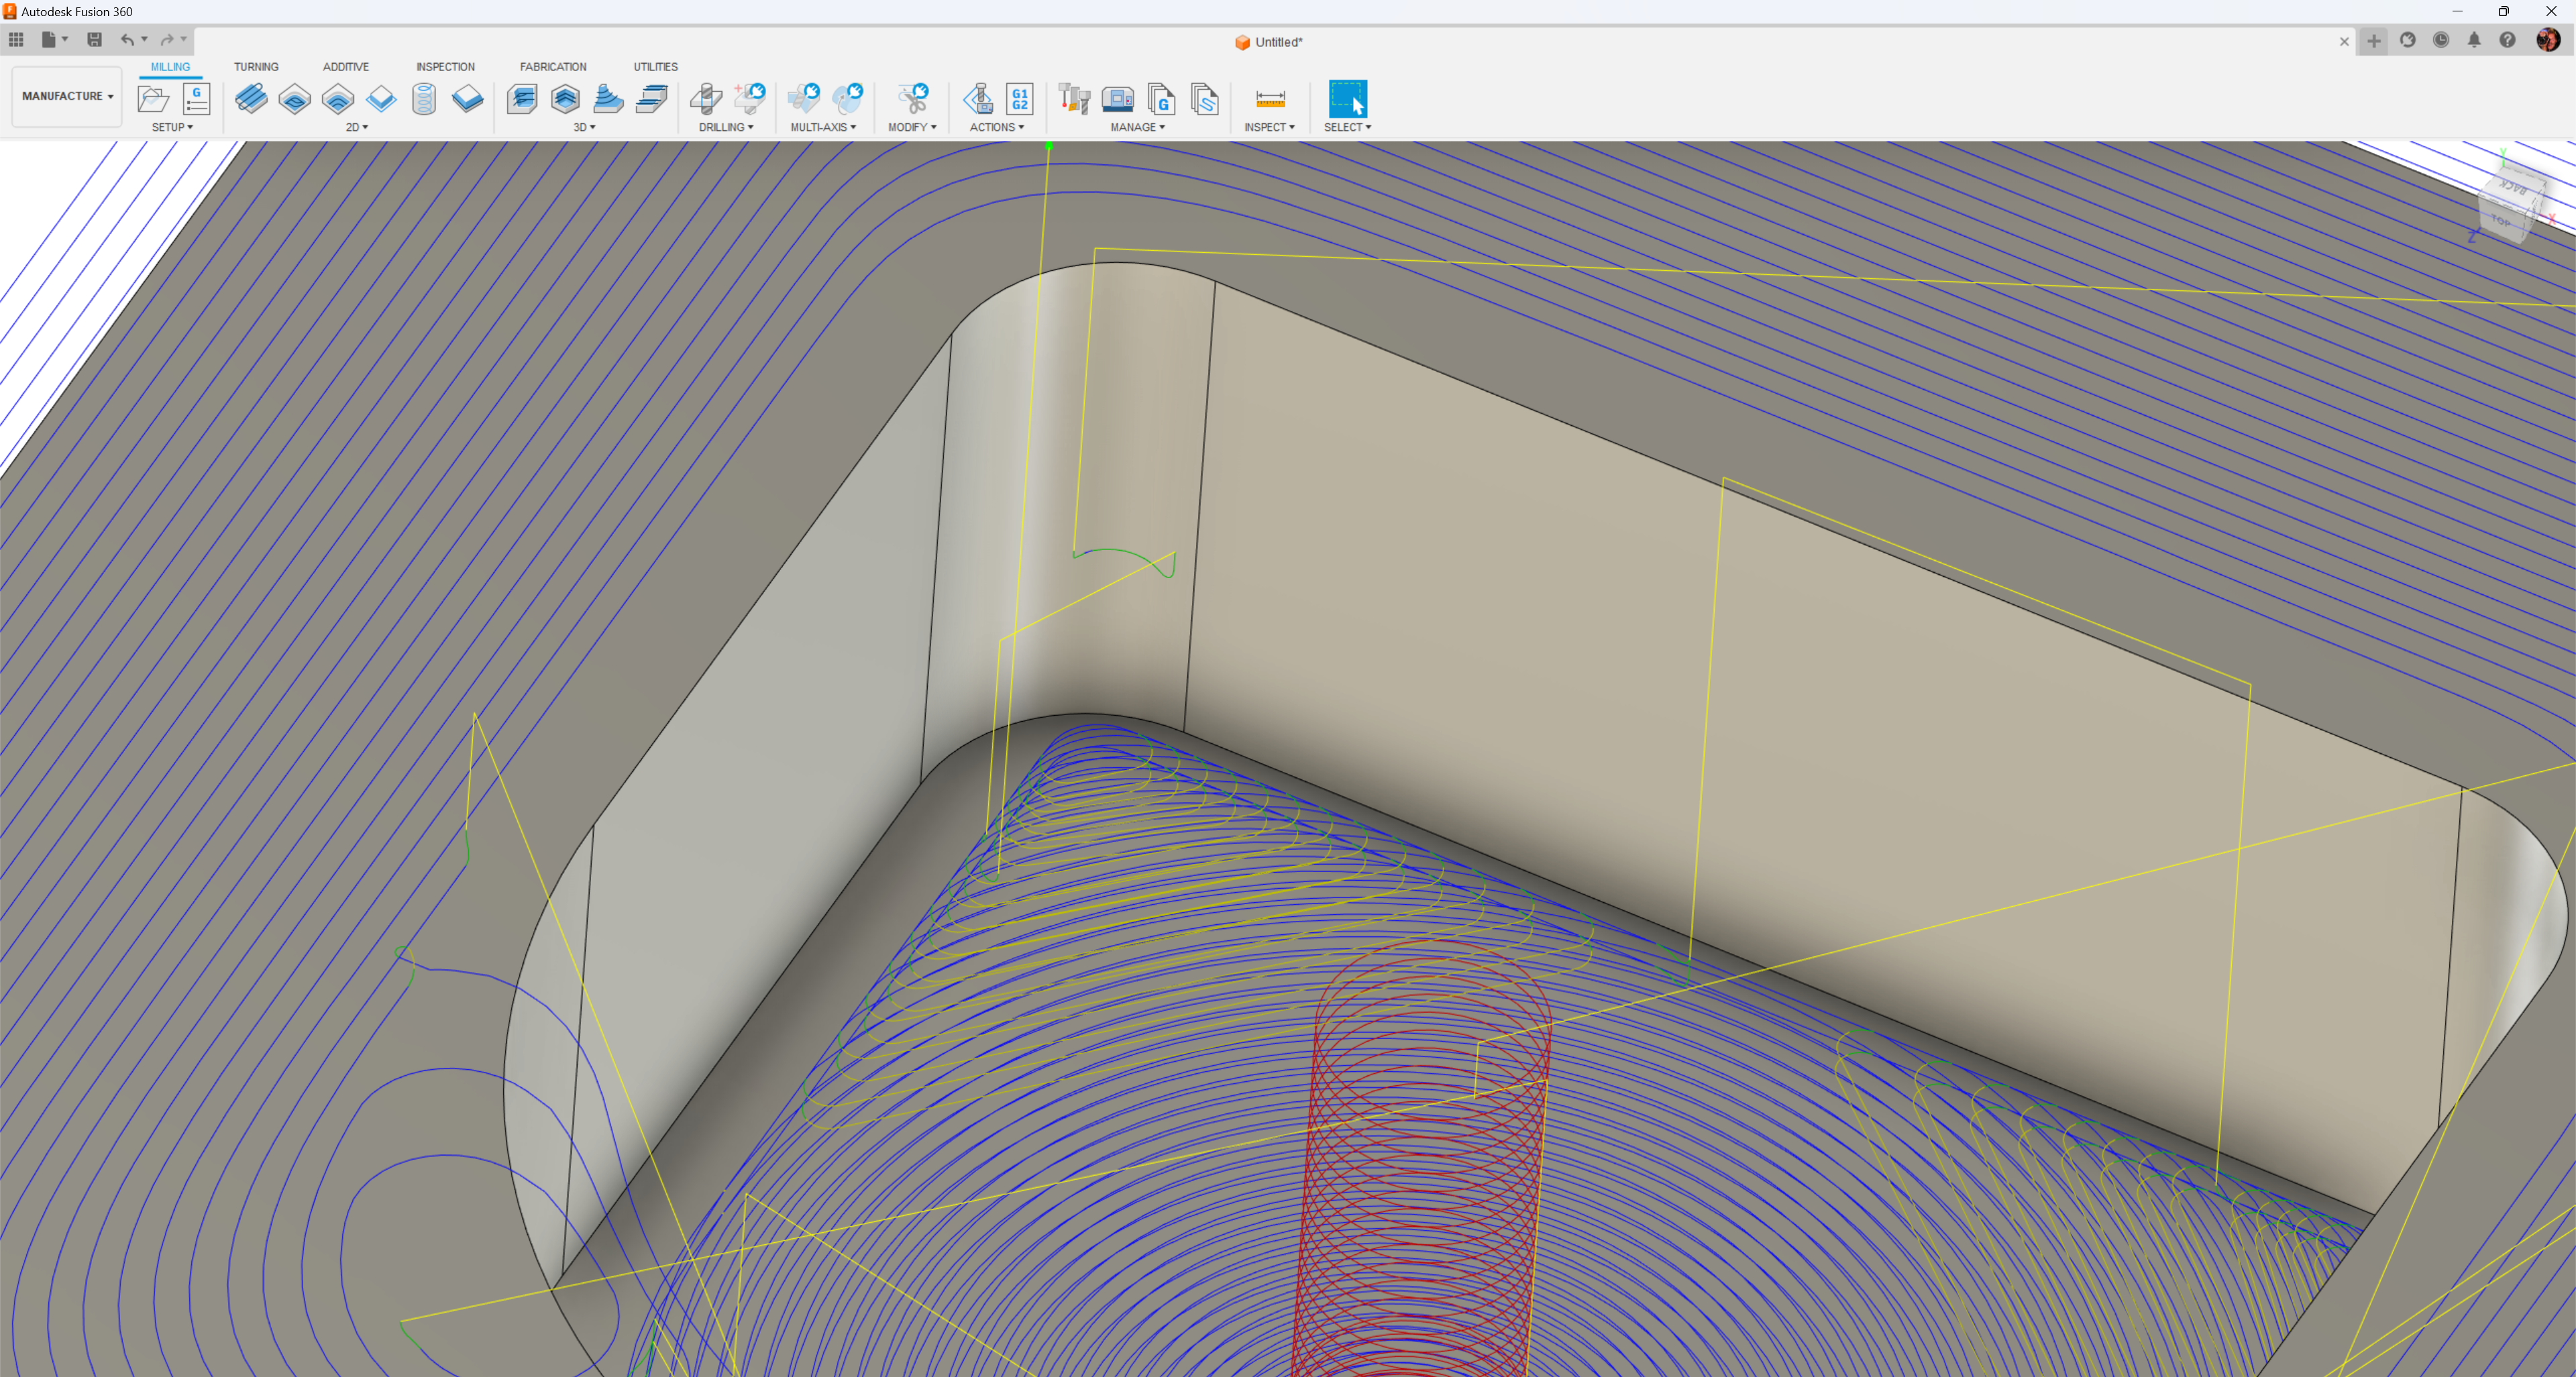Expand the 2D operations dropdown

pyautogui.click(x=357, y=127)
